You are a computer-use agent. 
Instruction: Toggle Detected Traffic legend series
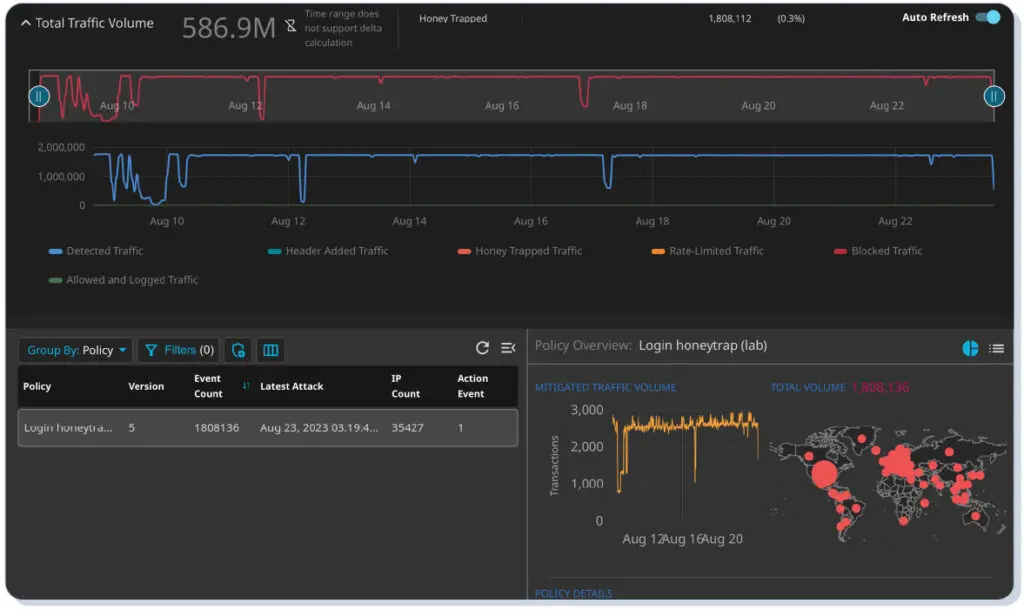[96, 251]
